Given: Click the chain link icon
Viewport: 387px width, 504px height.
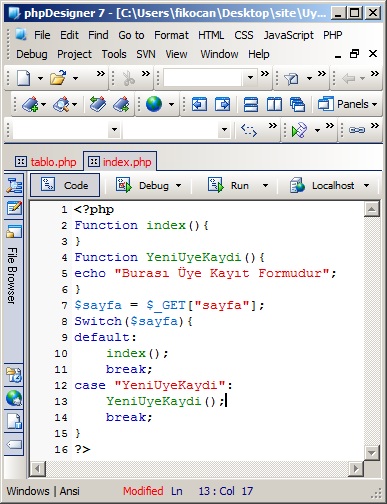Looking at the screenshot, I should click(357, 130).
